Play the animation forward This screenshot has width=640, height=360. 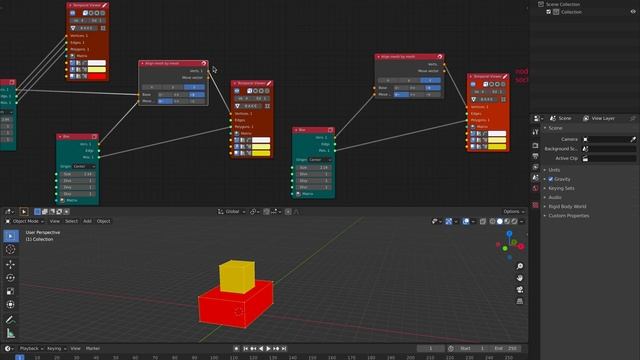coord(268,349)
